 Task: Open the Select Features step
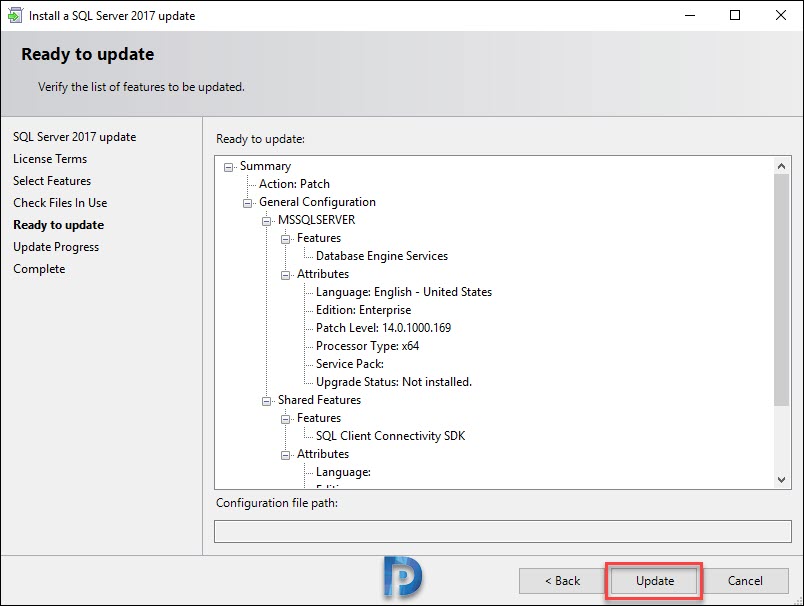tap(52, 181)
